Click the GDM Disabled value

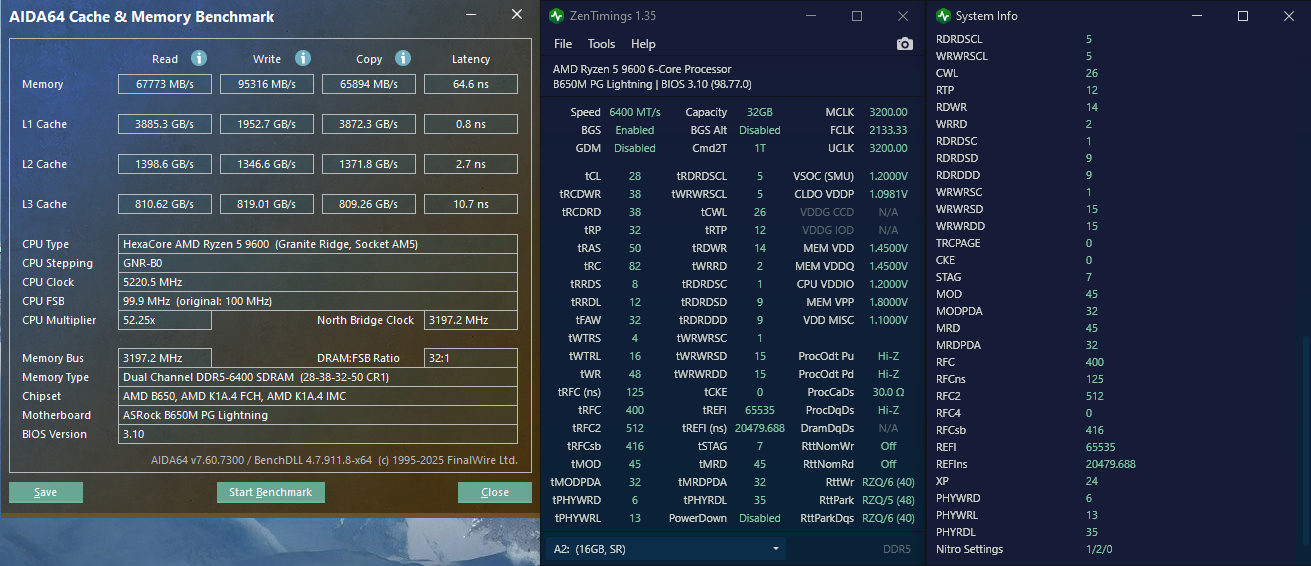pyautogui.click(x=635, y=148)
